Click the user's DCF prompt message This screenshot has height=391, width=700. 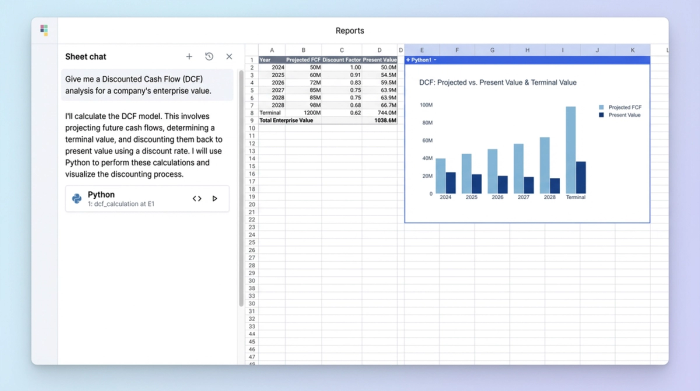[x=147, y=85]
